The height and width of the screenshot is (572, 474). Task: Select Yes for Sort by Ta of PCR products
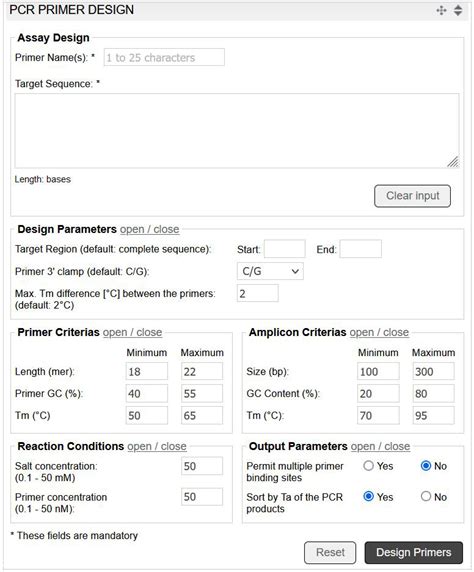click(369, 496)
